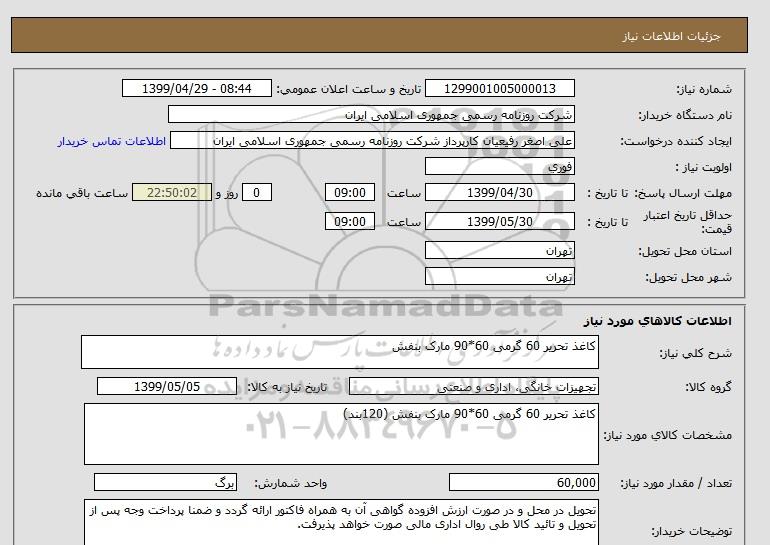
Task: Click the buyer organization name field شرکت روزنامه رسمی
Action: (371, 114)
